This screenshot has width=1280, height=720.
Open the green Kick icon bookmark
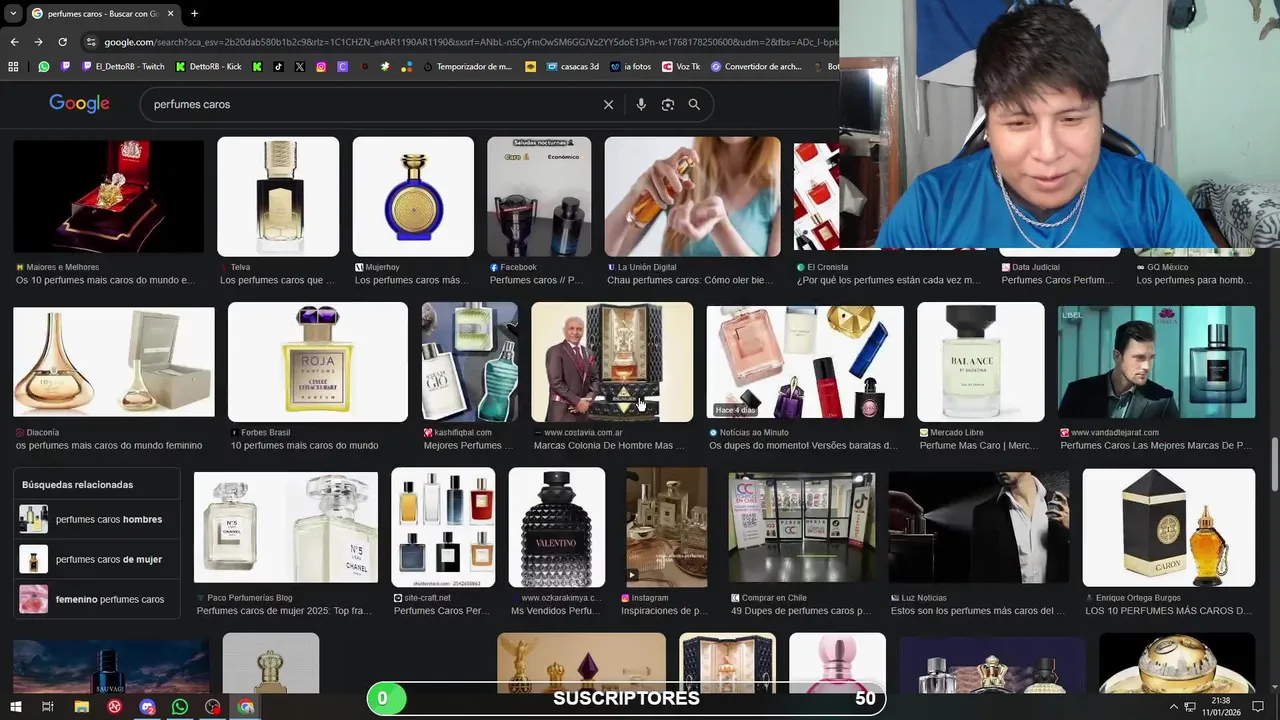[x=257, y=67]
